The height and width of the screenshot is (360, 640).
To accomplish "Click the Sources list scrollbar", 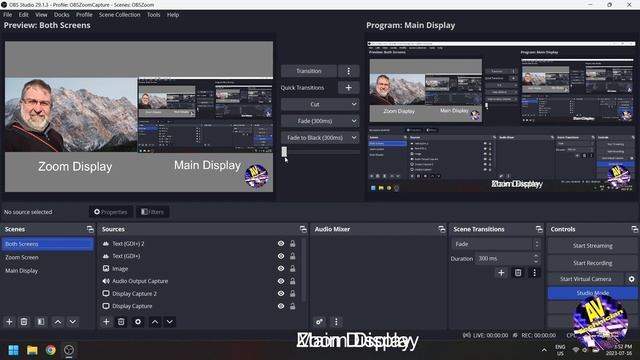I will point(303,269).
